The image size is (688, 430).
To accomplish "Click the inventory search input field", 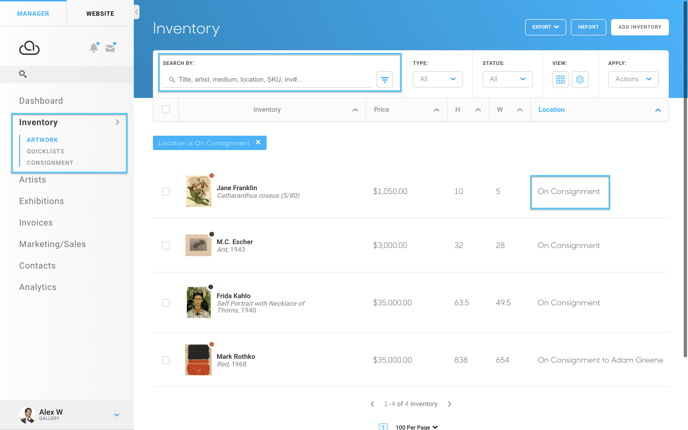I will tap(268, 80).
